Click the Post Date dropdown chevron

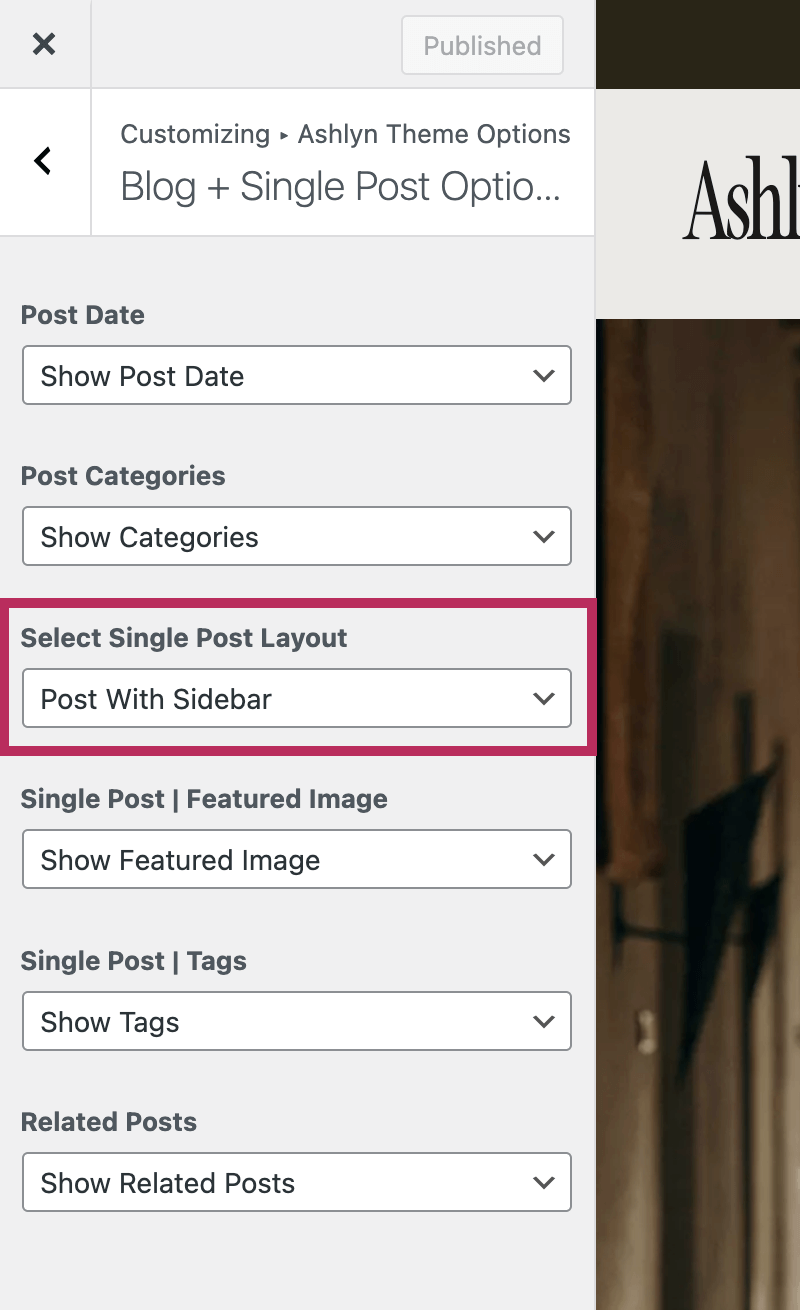tap(544, 375)
